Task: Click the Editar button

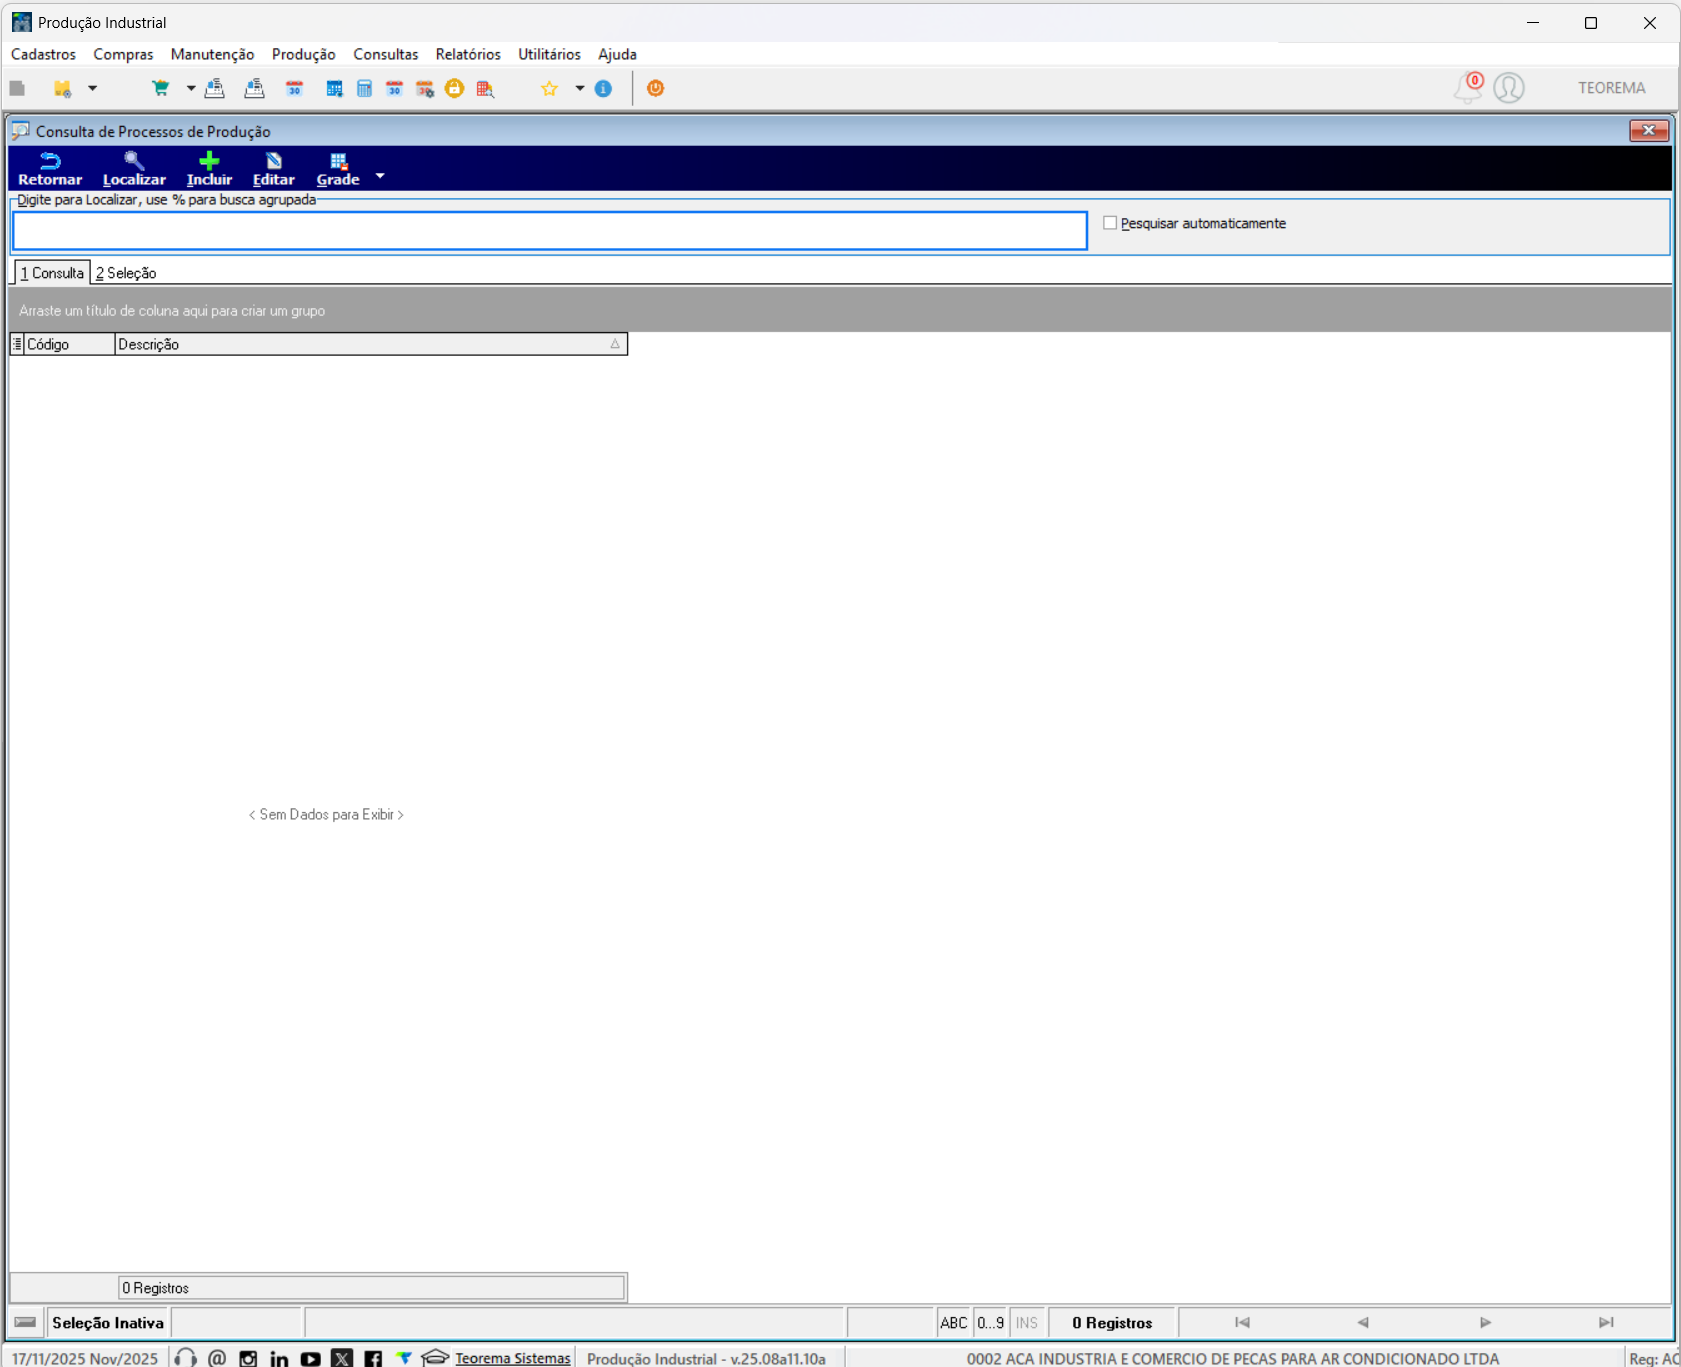Action: (x=274, y=169)
